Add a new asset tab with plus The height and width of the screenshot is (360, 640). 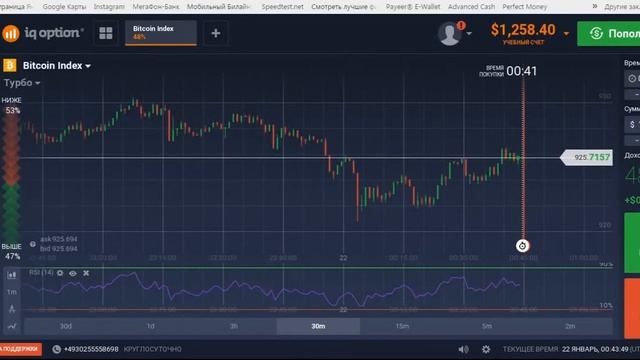pos(216,33)
